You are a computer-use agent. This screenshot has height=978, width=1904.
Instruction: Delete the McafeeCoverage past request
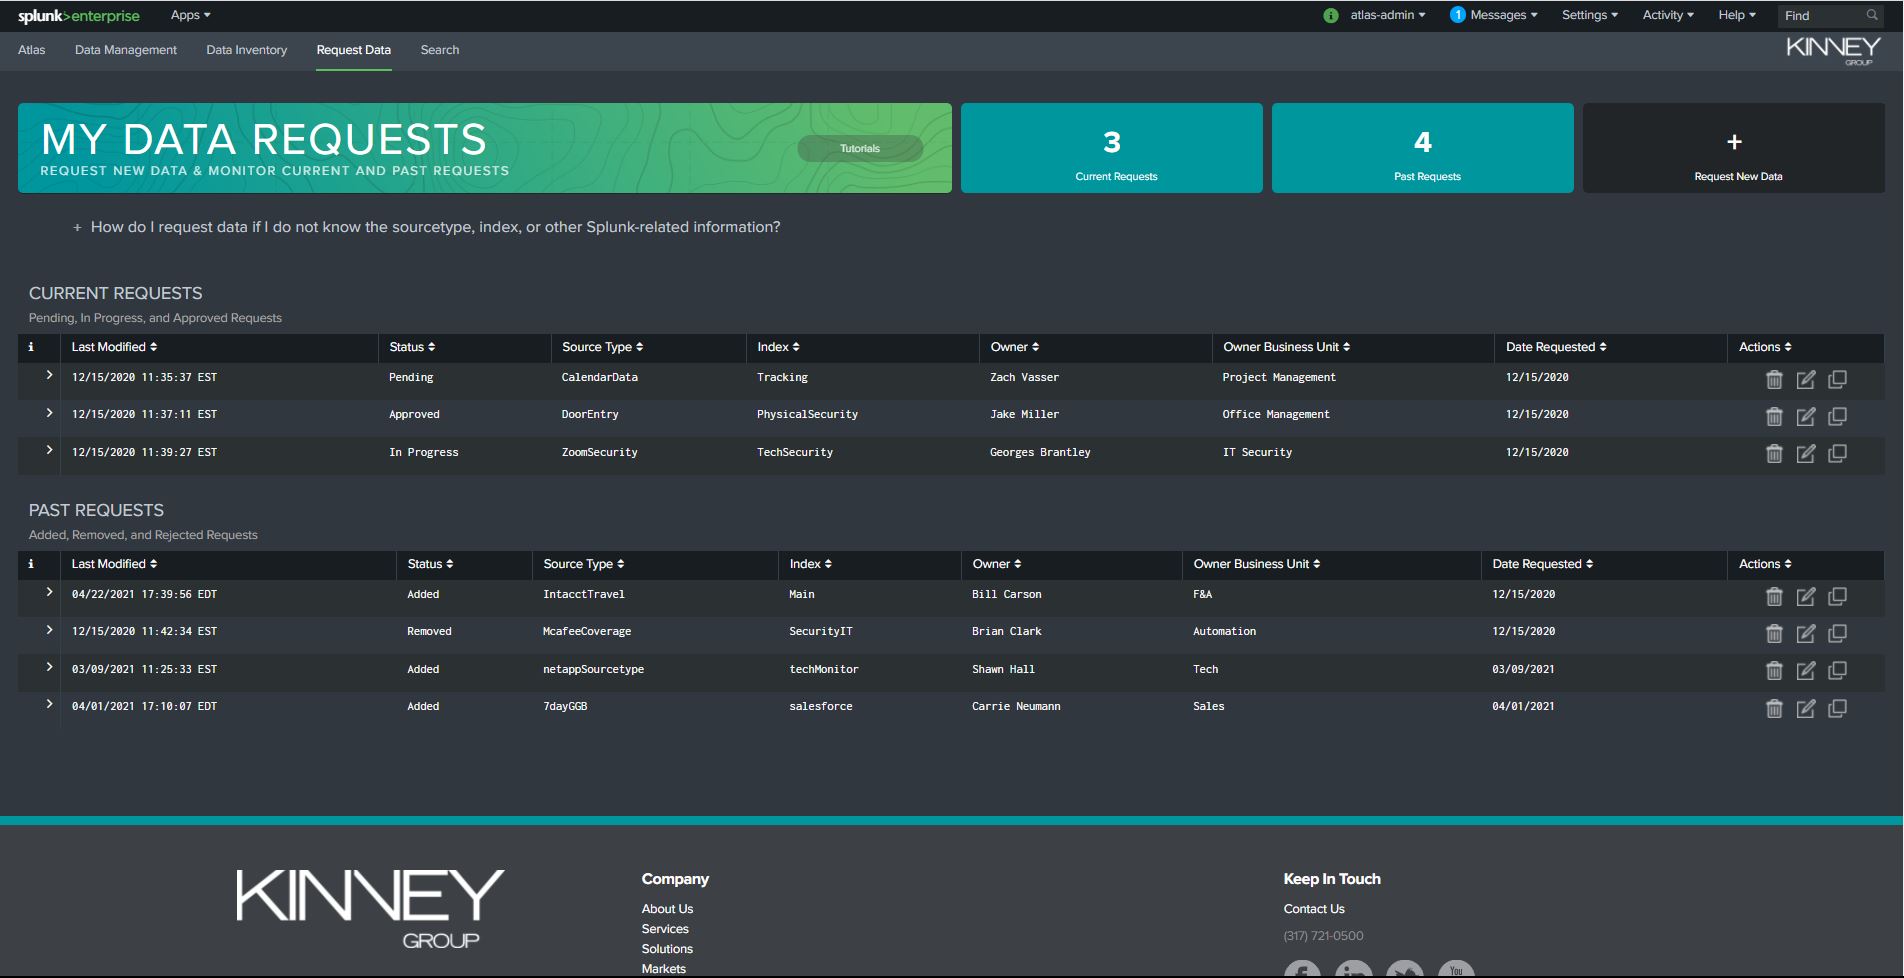1774,633
